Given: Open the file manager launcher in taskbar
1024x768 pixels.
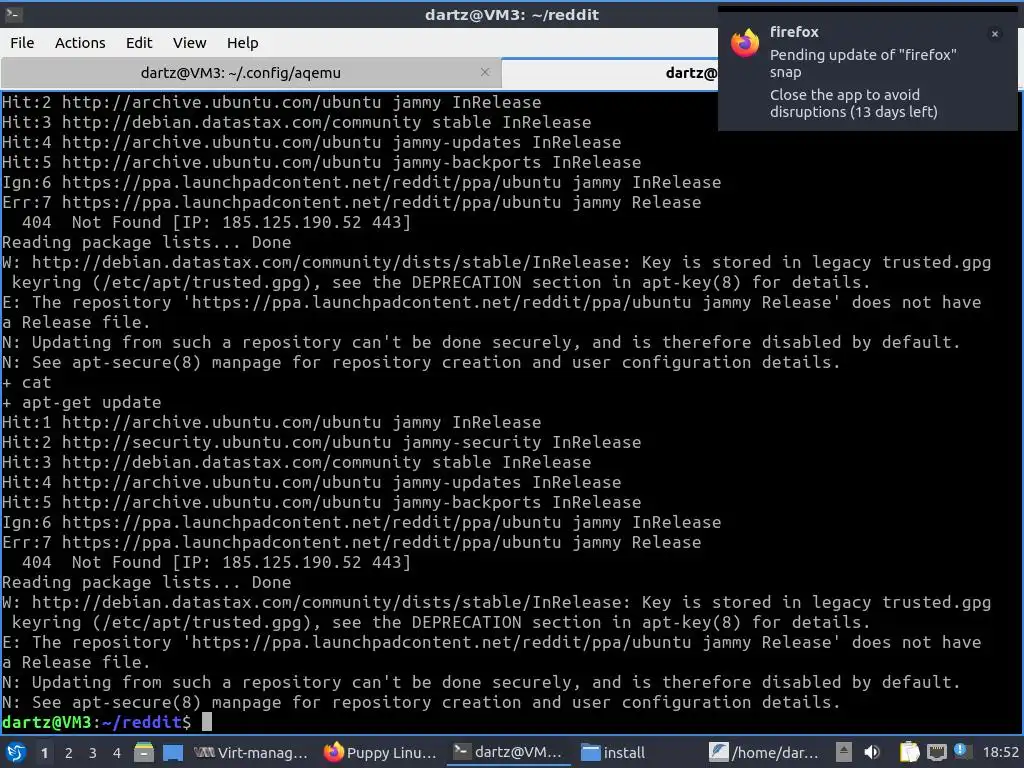Looking at the screenshot, I should pos(144,752).
